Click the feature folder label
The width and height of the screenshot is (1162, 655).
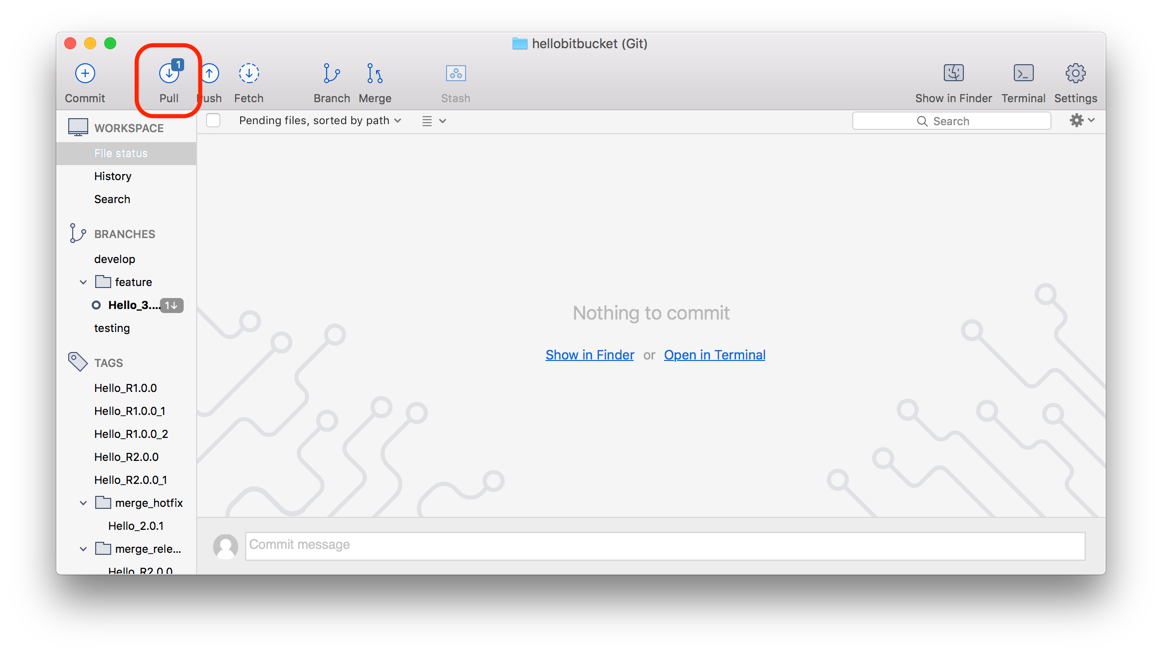[x=133, y=282]
